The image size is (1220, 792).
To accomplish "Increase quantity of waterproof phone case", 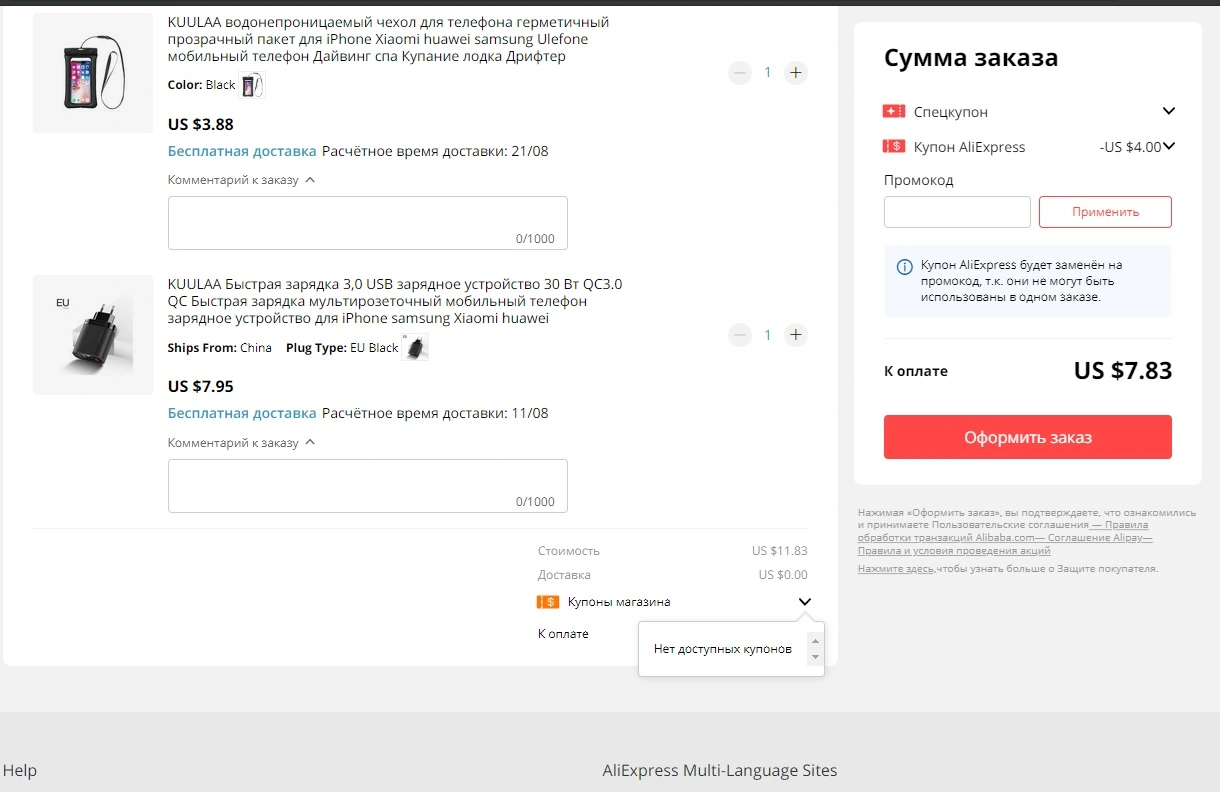I will (795, 72).
